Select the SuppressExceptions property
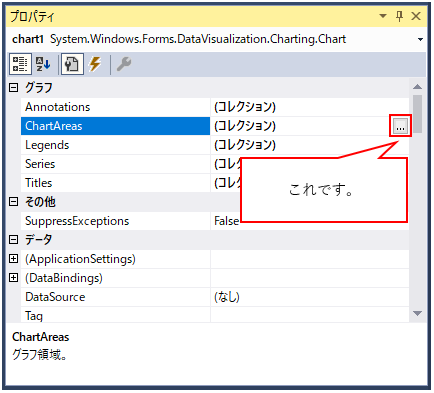434x393 pixels. click(x=115, y=221)
